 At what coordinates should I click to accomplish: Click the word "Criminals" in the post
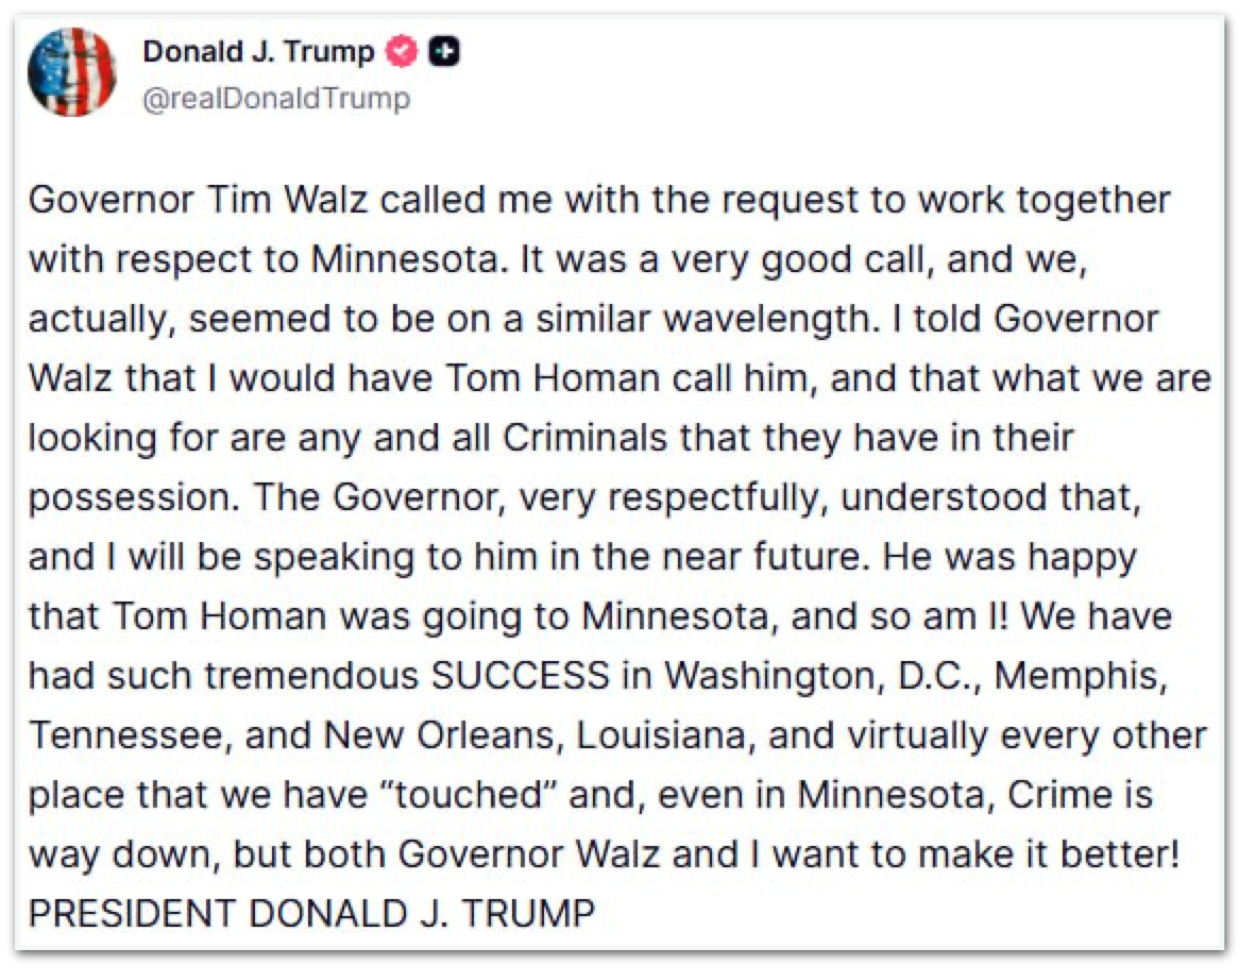pyautogui.click(x=585, y=438)
